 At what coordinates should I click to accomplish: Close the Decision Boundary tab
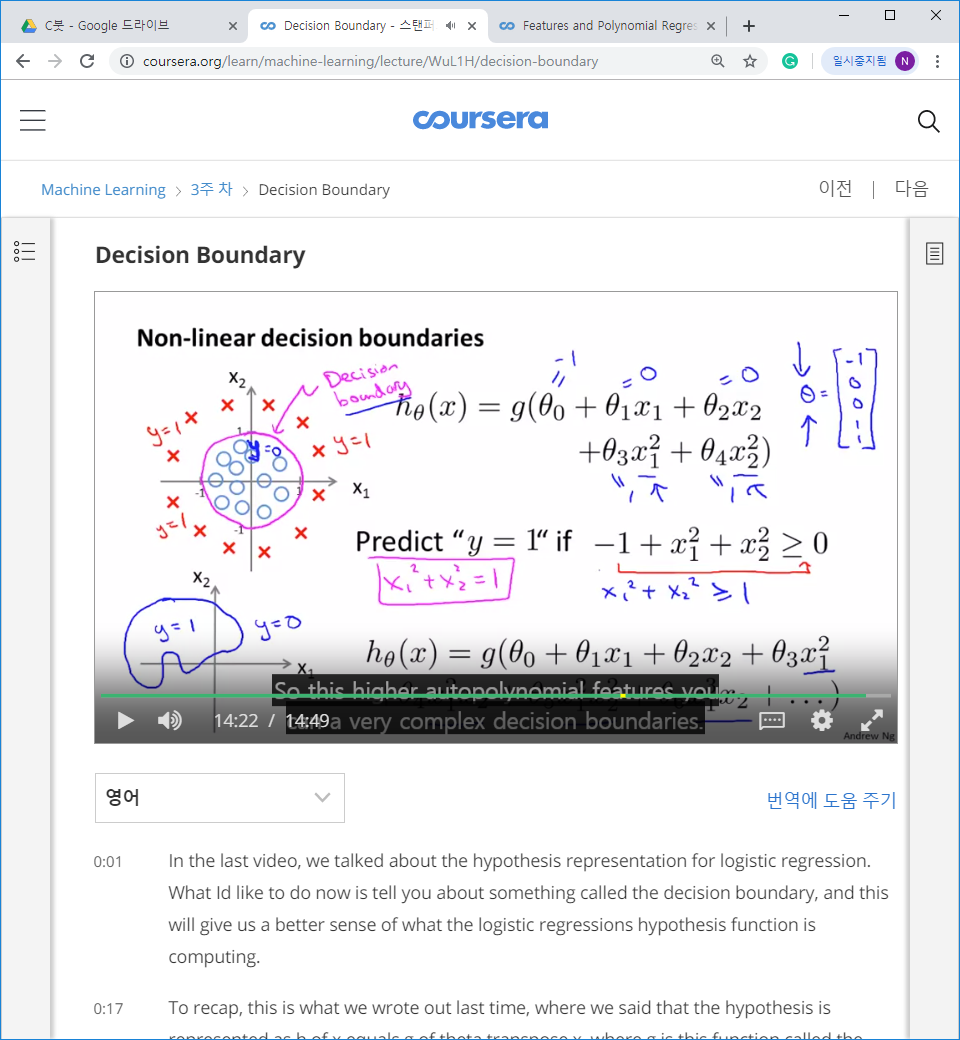[472, 26]
